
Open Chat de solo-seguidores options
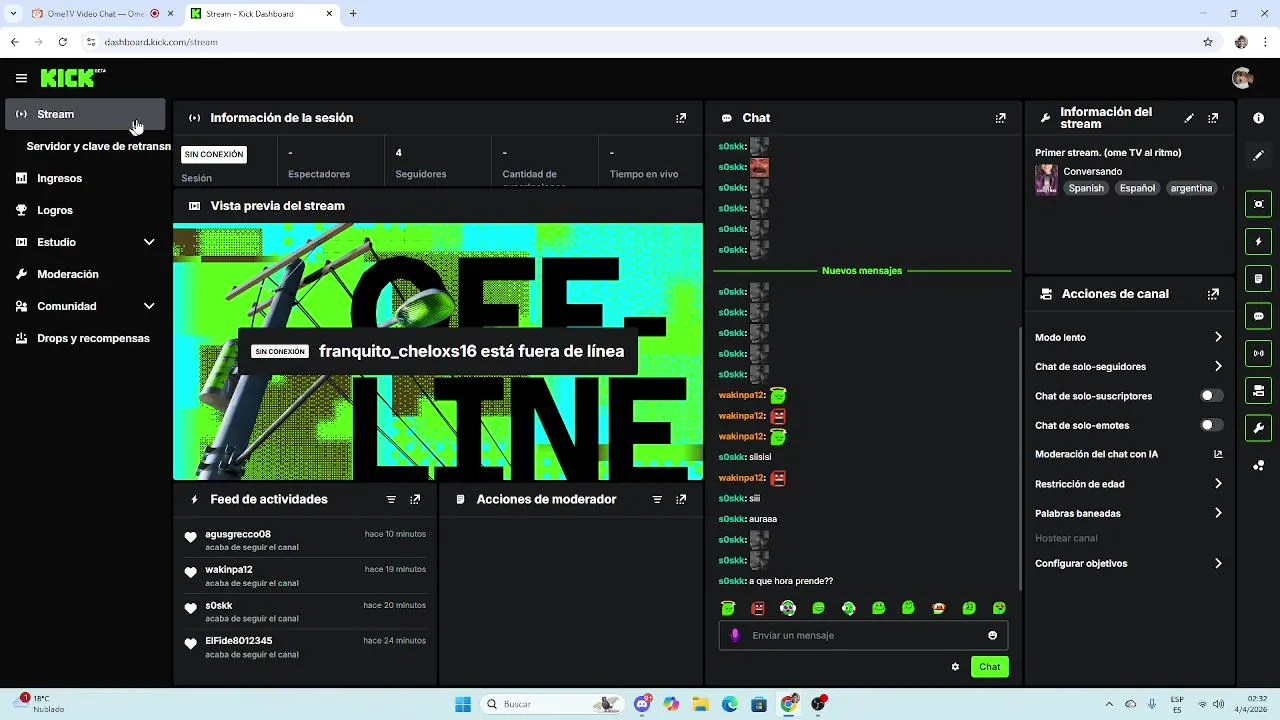(1128, 367)
